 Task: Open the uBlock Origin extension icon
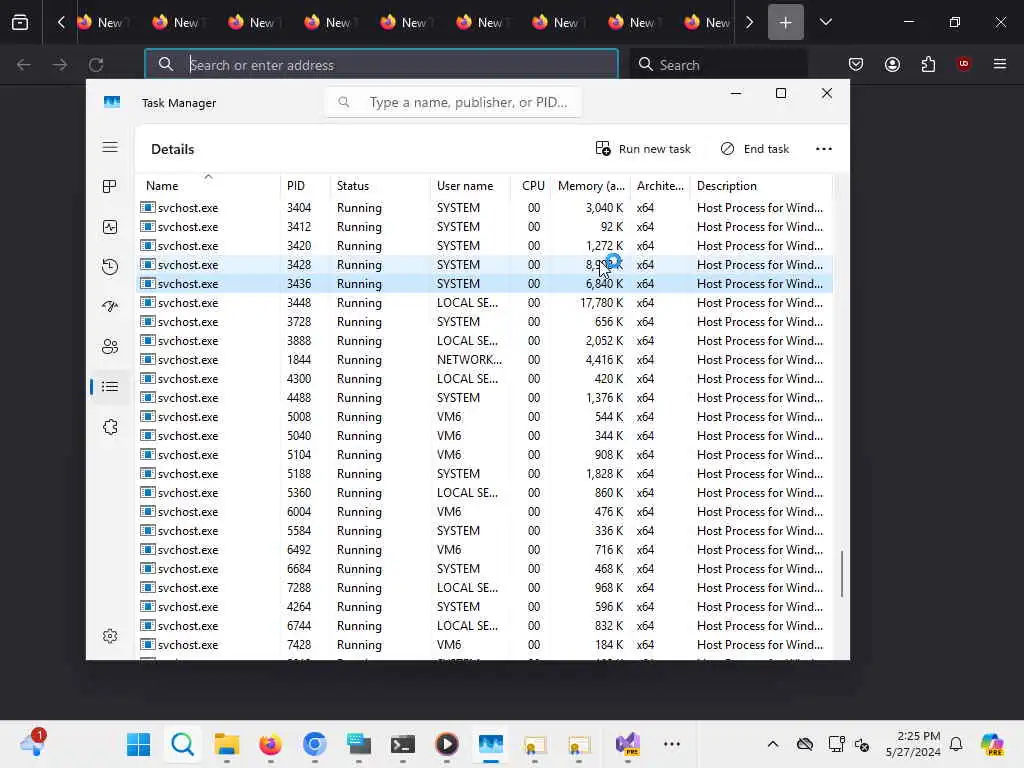[964, 64]
